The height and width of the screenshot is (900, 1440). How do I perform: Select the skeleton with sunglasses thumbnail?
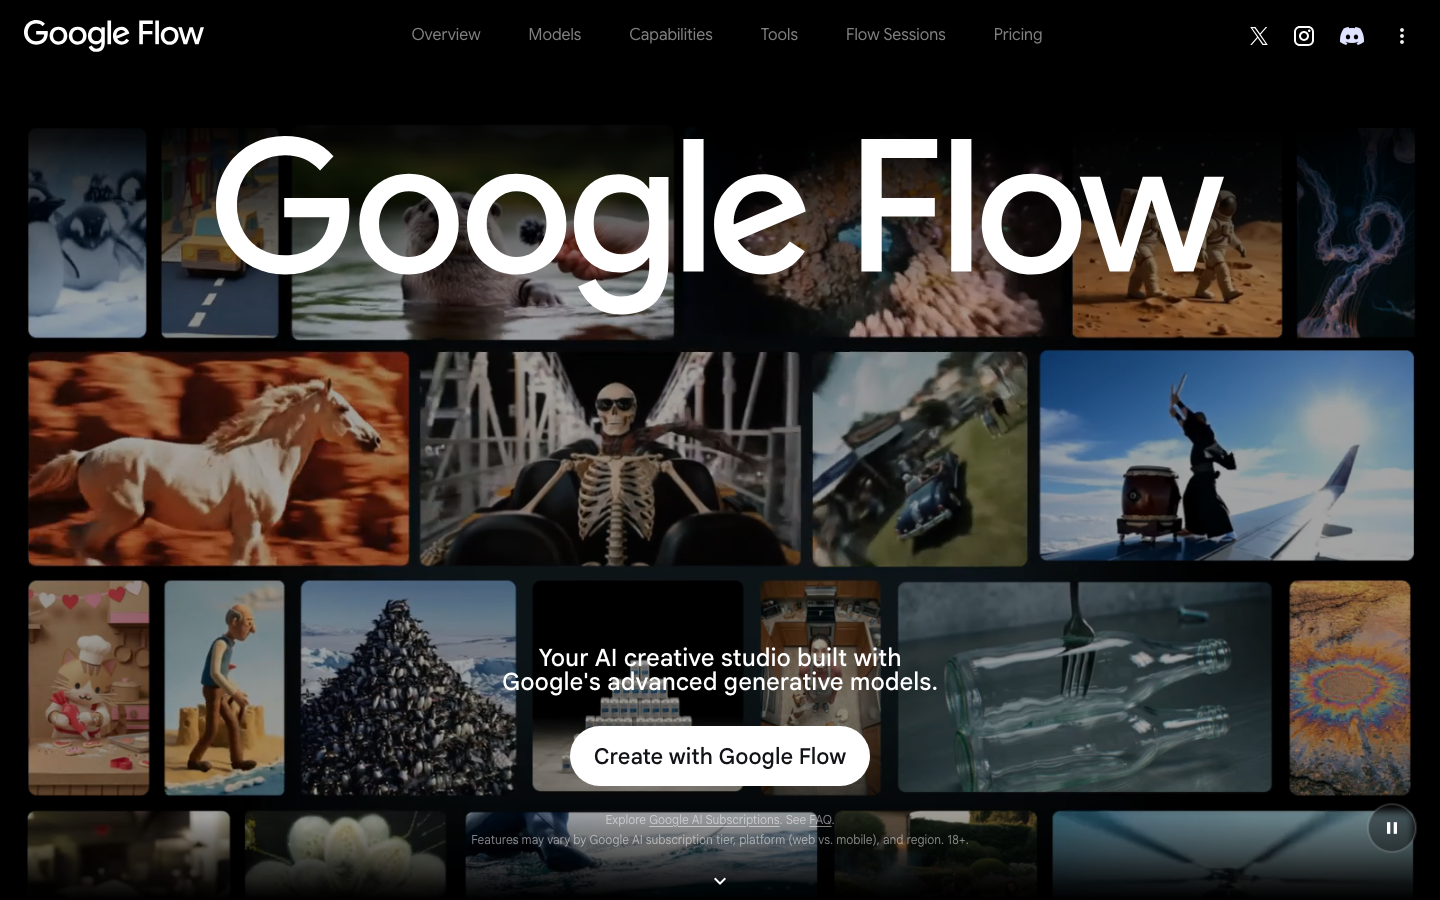pos(610,459)
